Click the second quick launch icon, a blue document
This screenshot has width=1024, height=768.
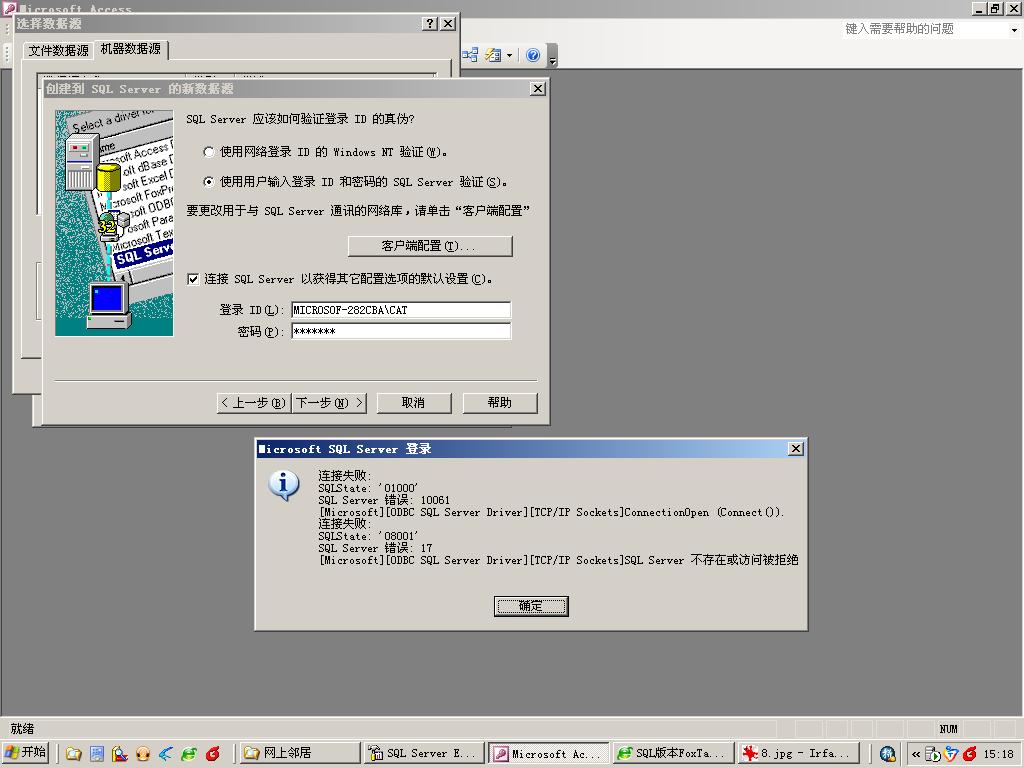coord(97,754)
